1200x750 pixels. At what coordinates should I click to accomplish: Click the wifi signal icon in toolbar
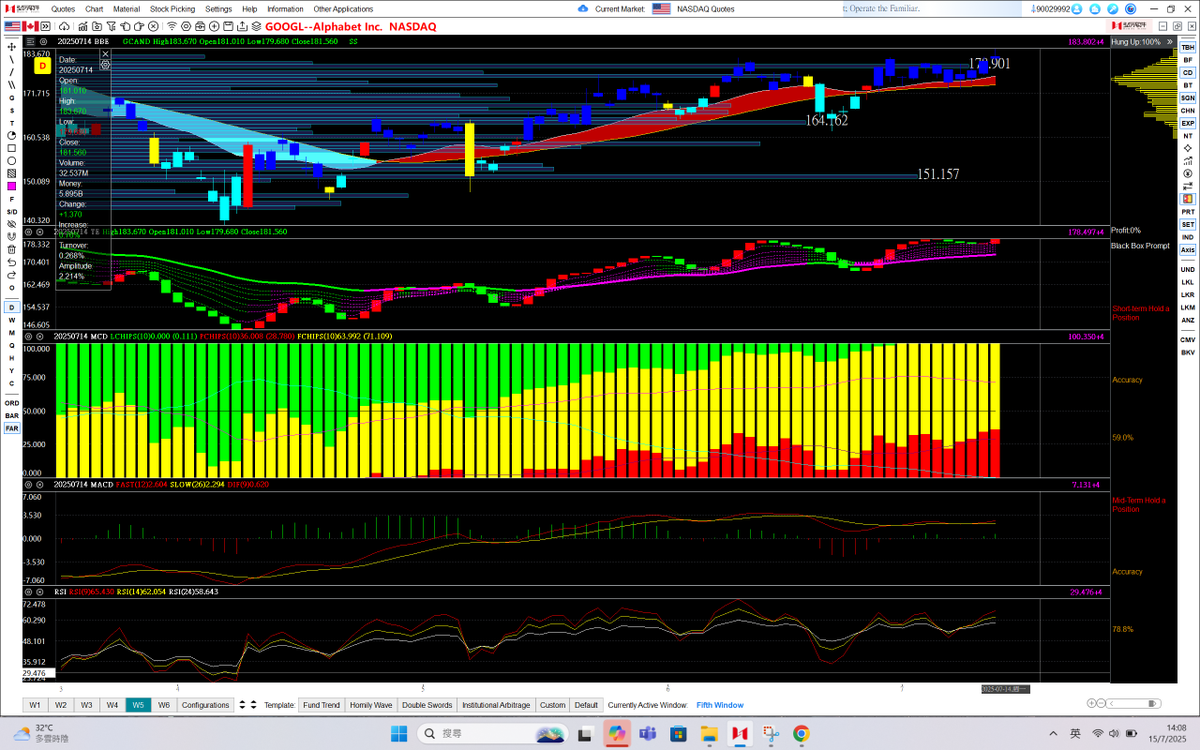coord(172,25)
